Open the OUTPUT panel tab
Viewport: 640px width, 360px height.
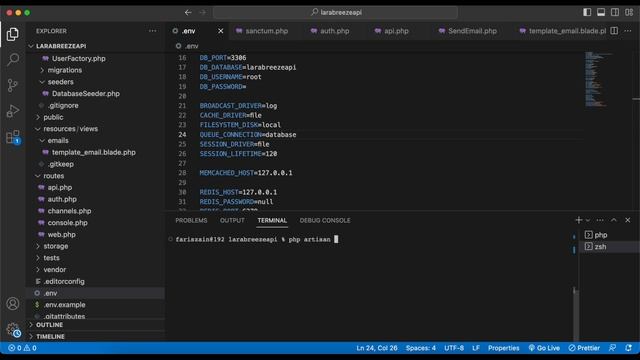pyautogui.click(x=232, y=220)
